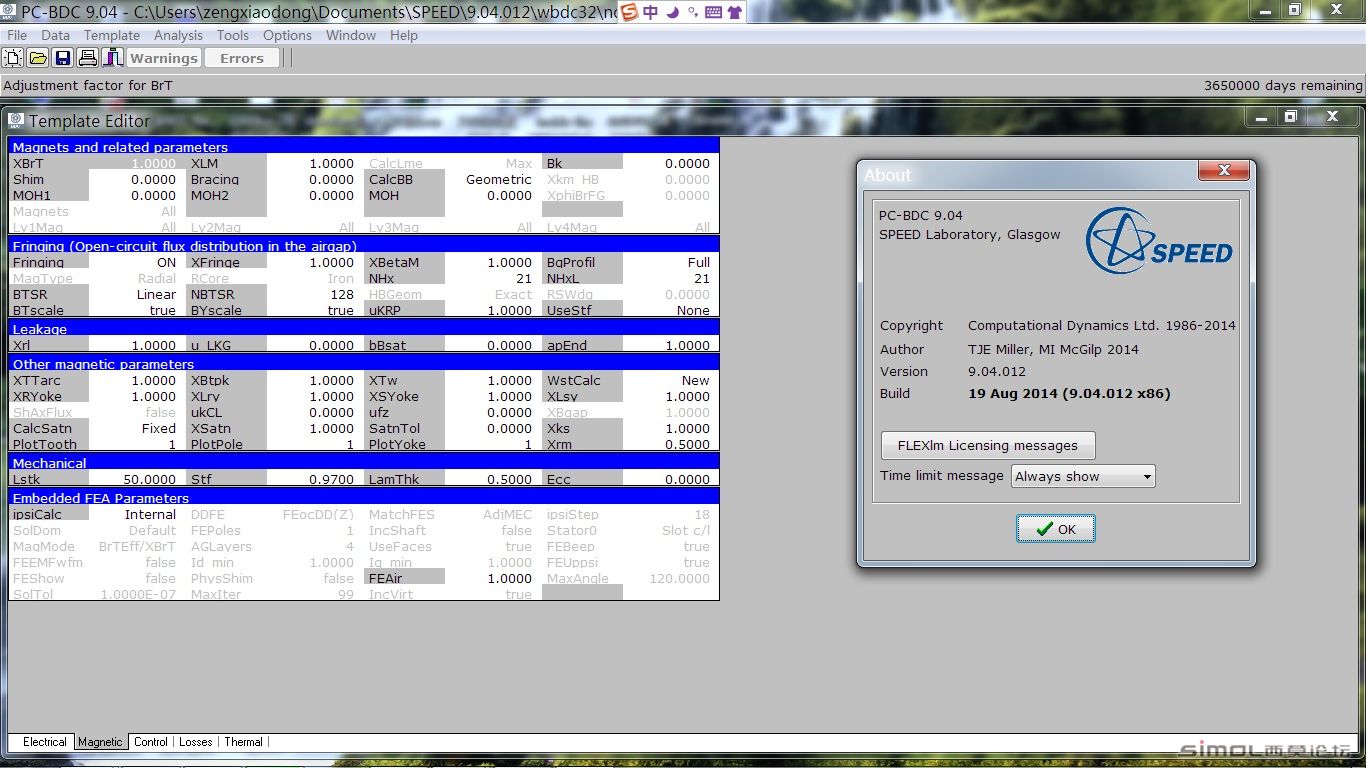Open the Time limit message dropdown
Image resolution: width=1366 pixels, height=768 pixels.
pyautogui.click(x=1083, y=476)
